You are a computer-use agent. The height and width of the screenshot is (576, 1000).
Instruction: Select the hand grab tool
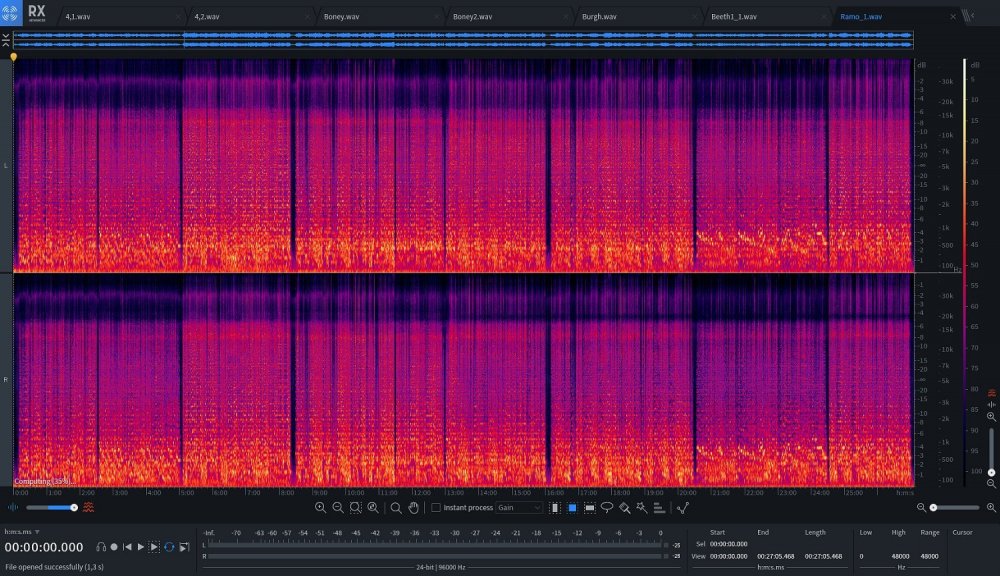[413, 508]
